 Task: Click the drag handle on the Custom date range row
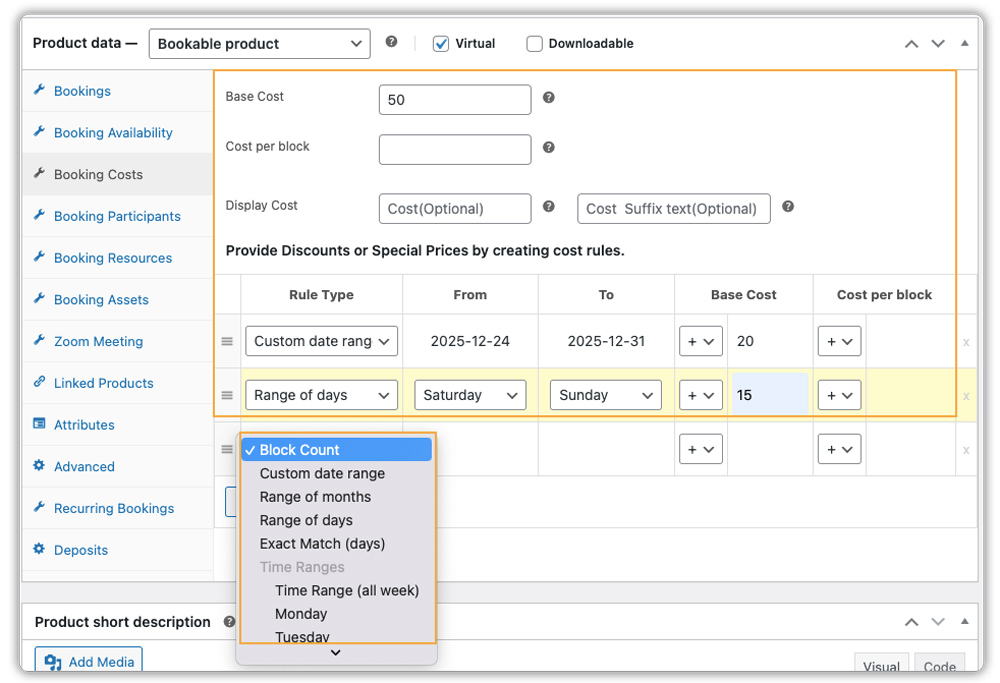coord(229,340)
